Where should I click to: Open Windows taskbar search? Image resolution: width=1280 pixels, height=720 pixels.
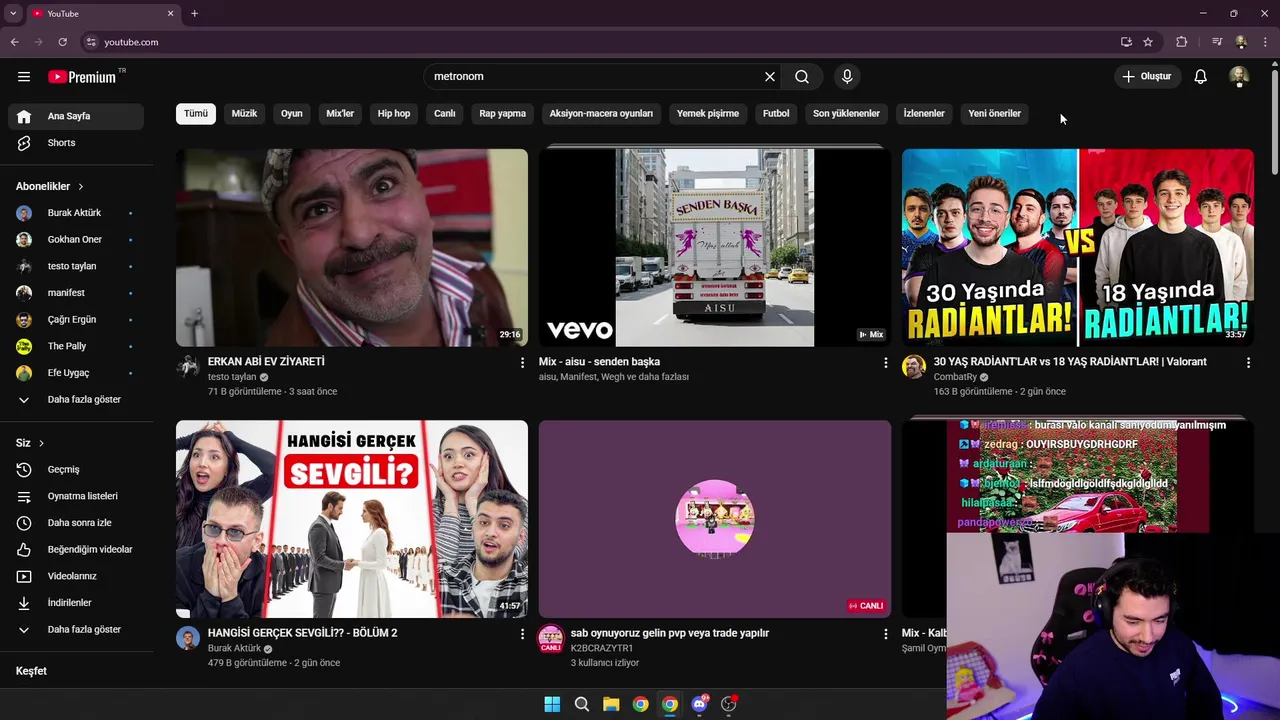coord(582,704)
